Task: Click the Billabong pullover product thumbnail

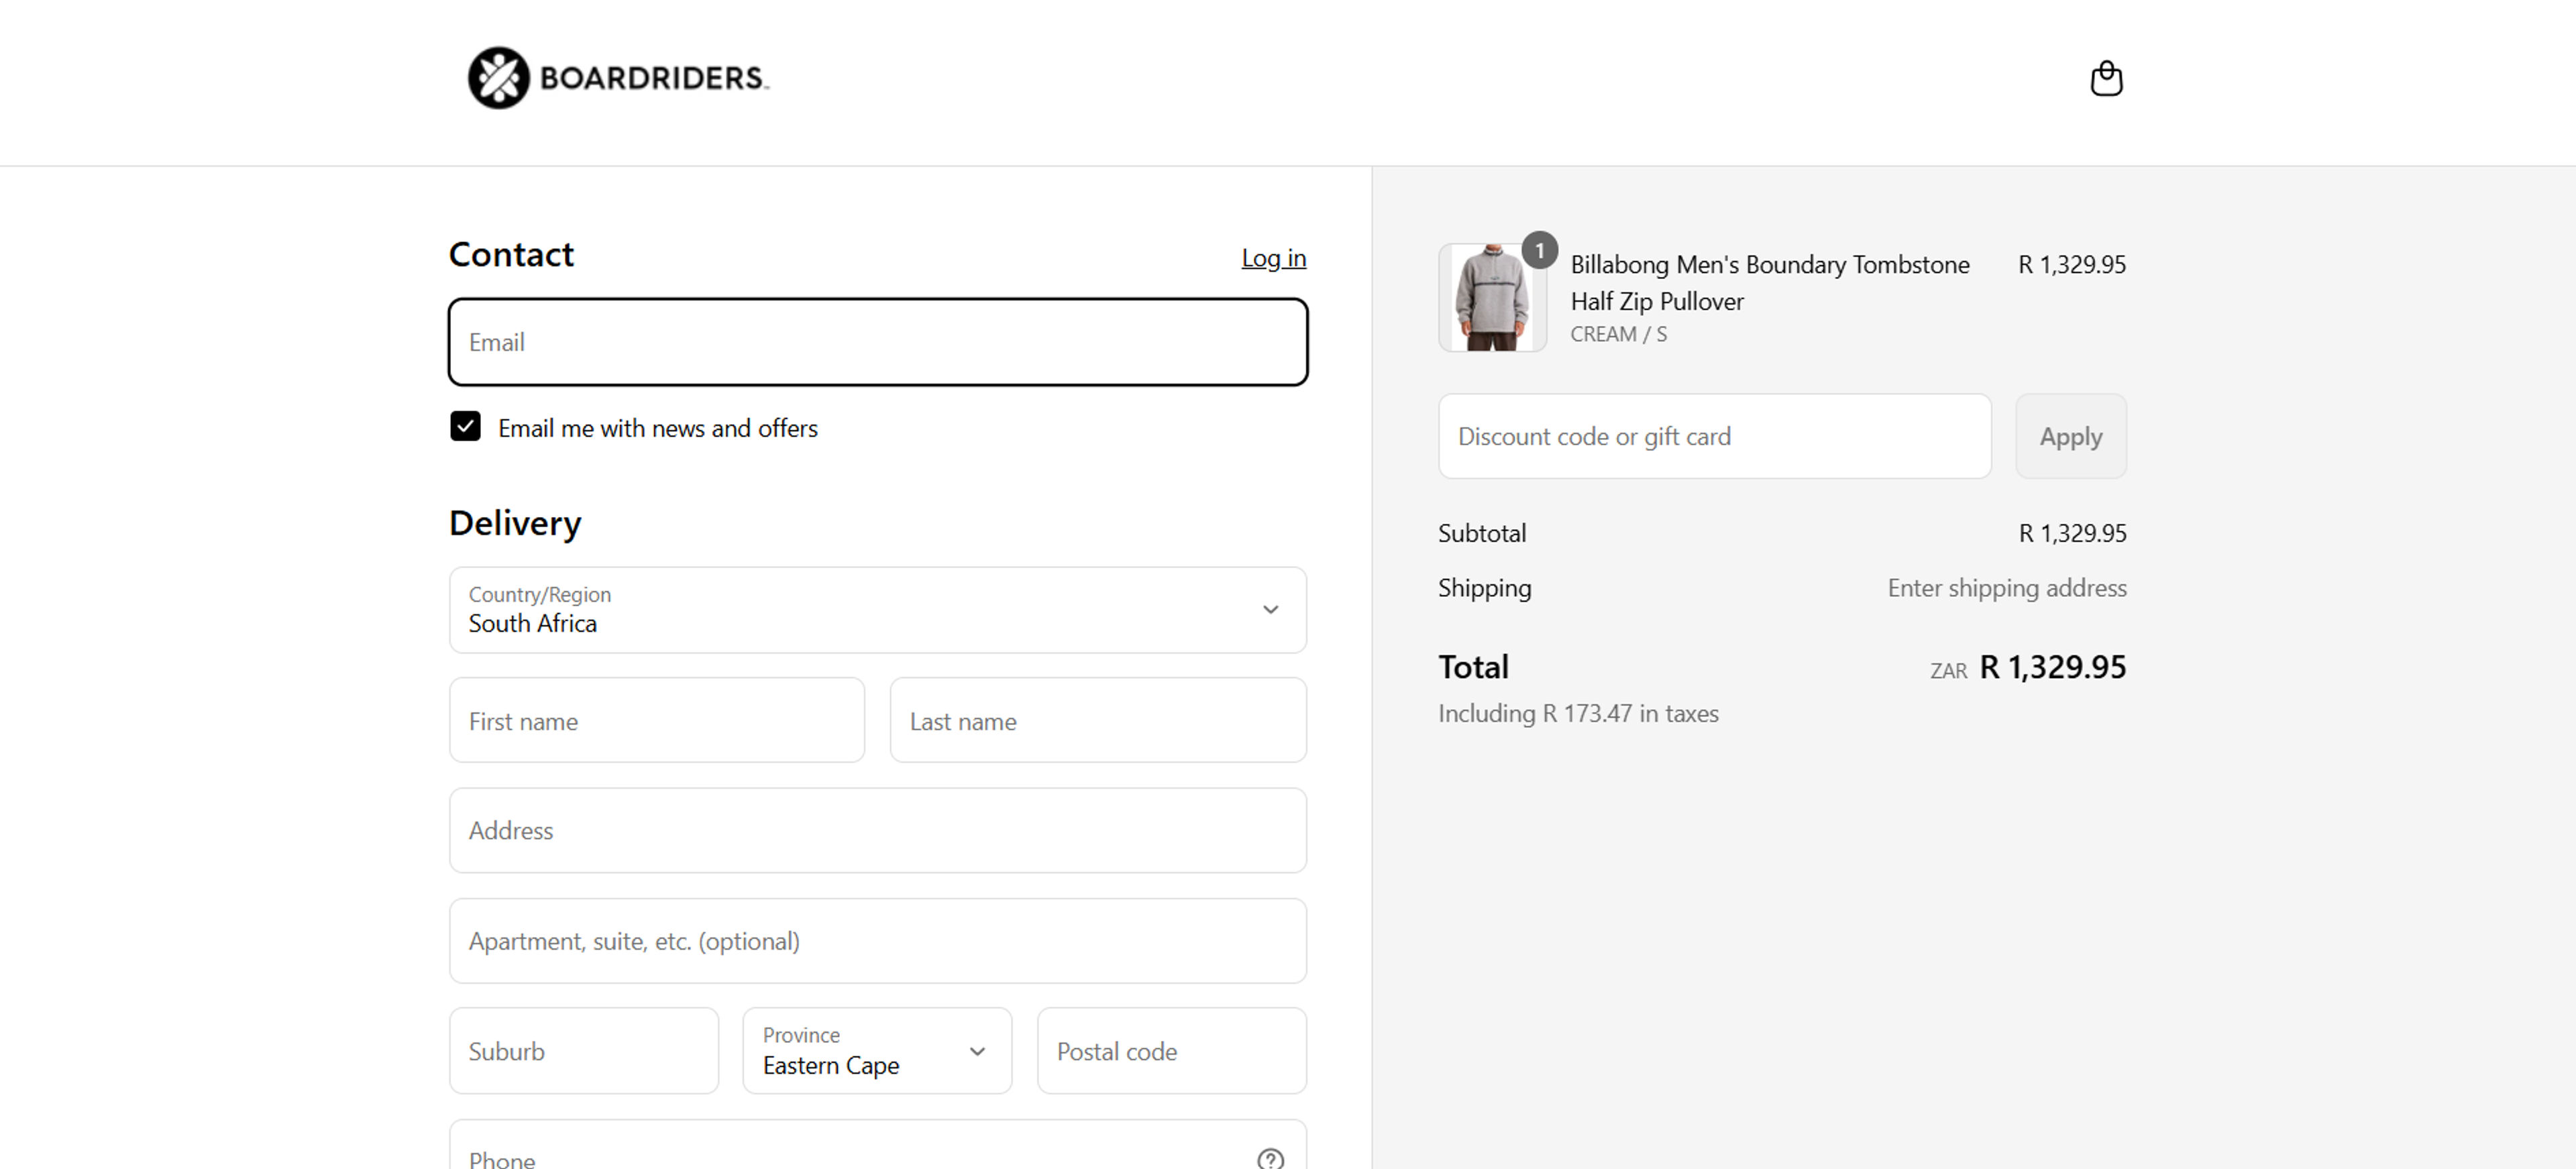Action: [1492, 297]
